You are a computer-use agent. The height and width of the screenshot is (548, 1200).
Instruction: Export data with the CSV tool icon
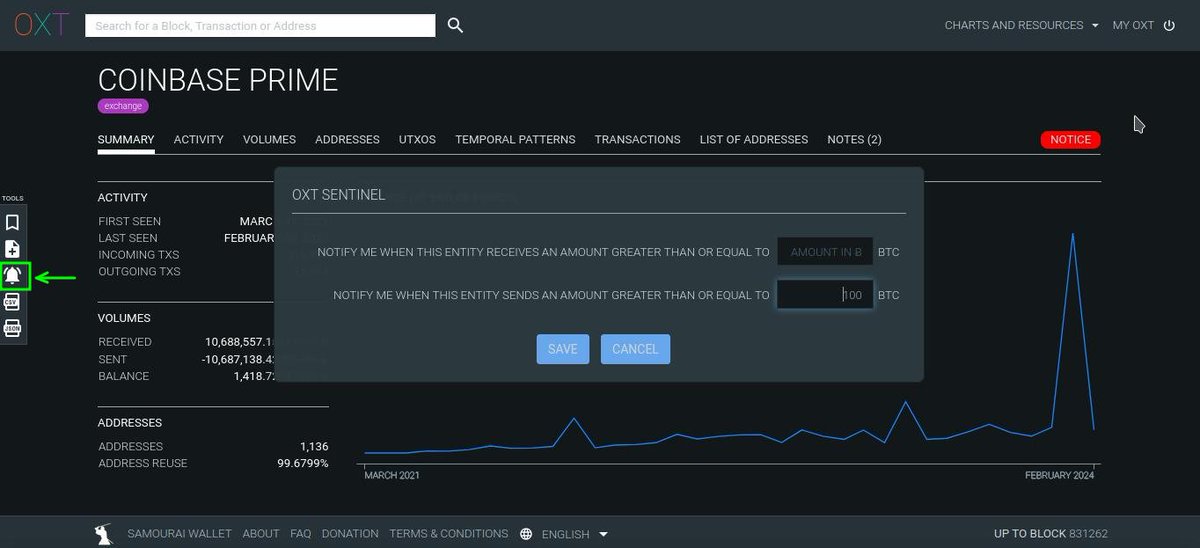point(13,302)
